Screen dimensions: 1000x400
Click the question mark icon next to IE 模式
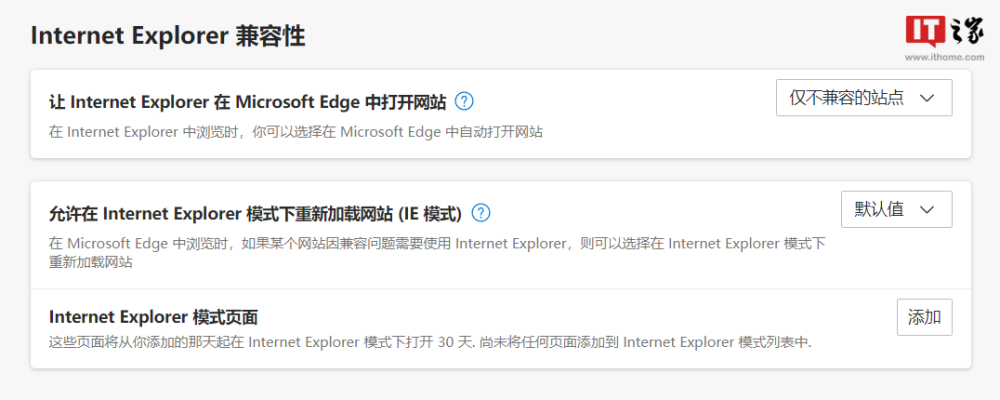click(481, 212)
